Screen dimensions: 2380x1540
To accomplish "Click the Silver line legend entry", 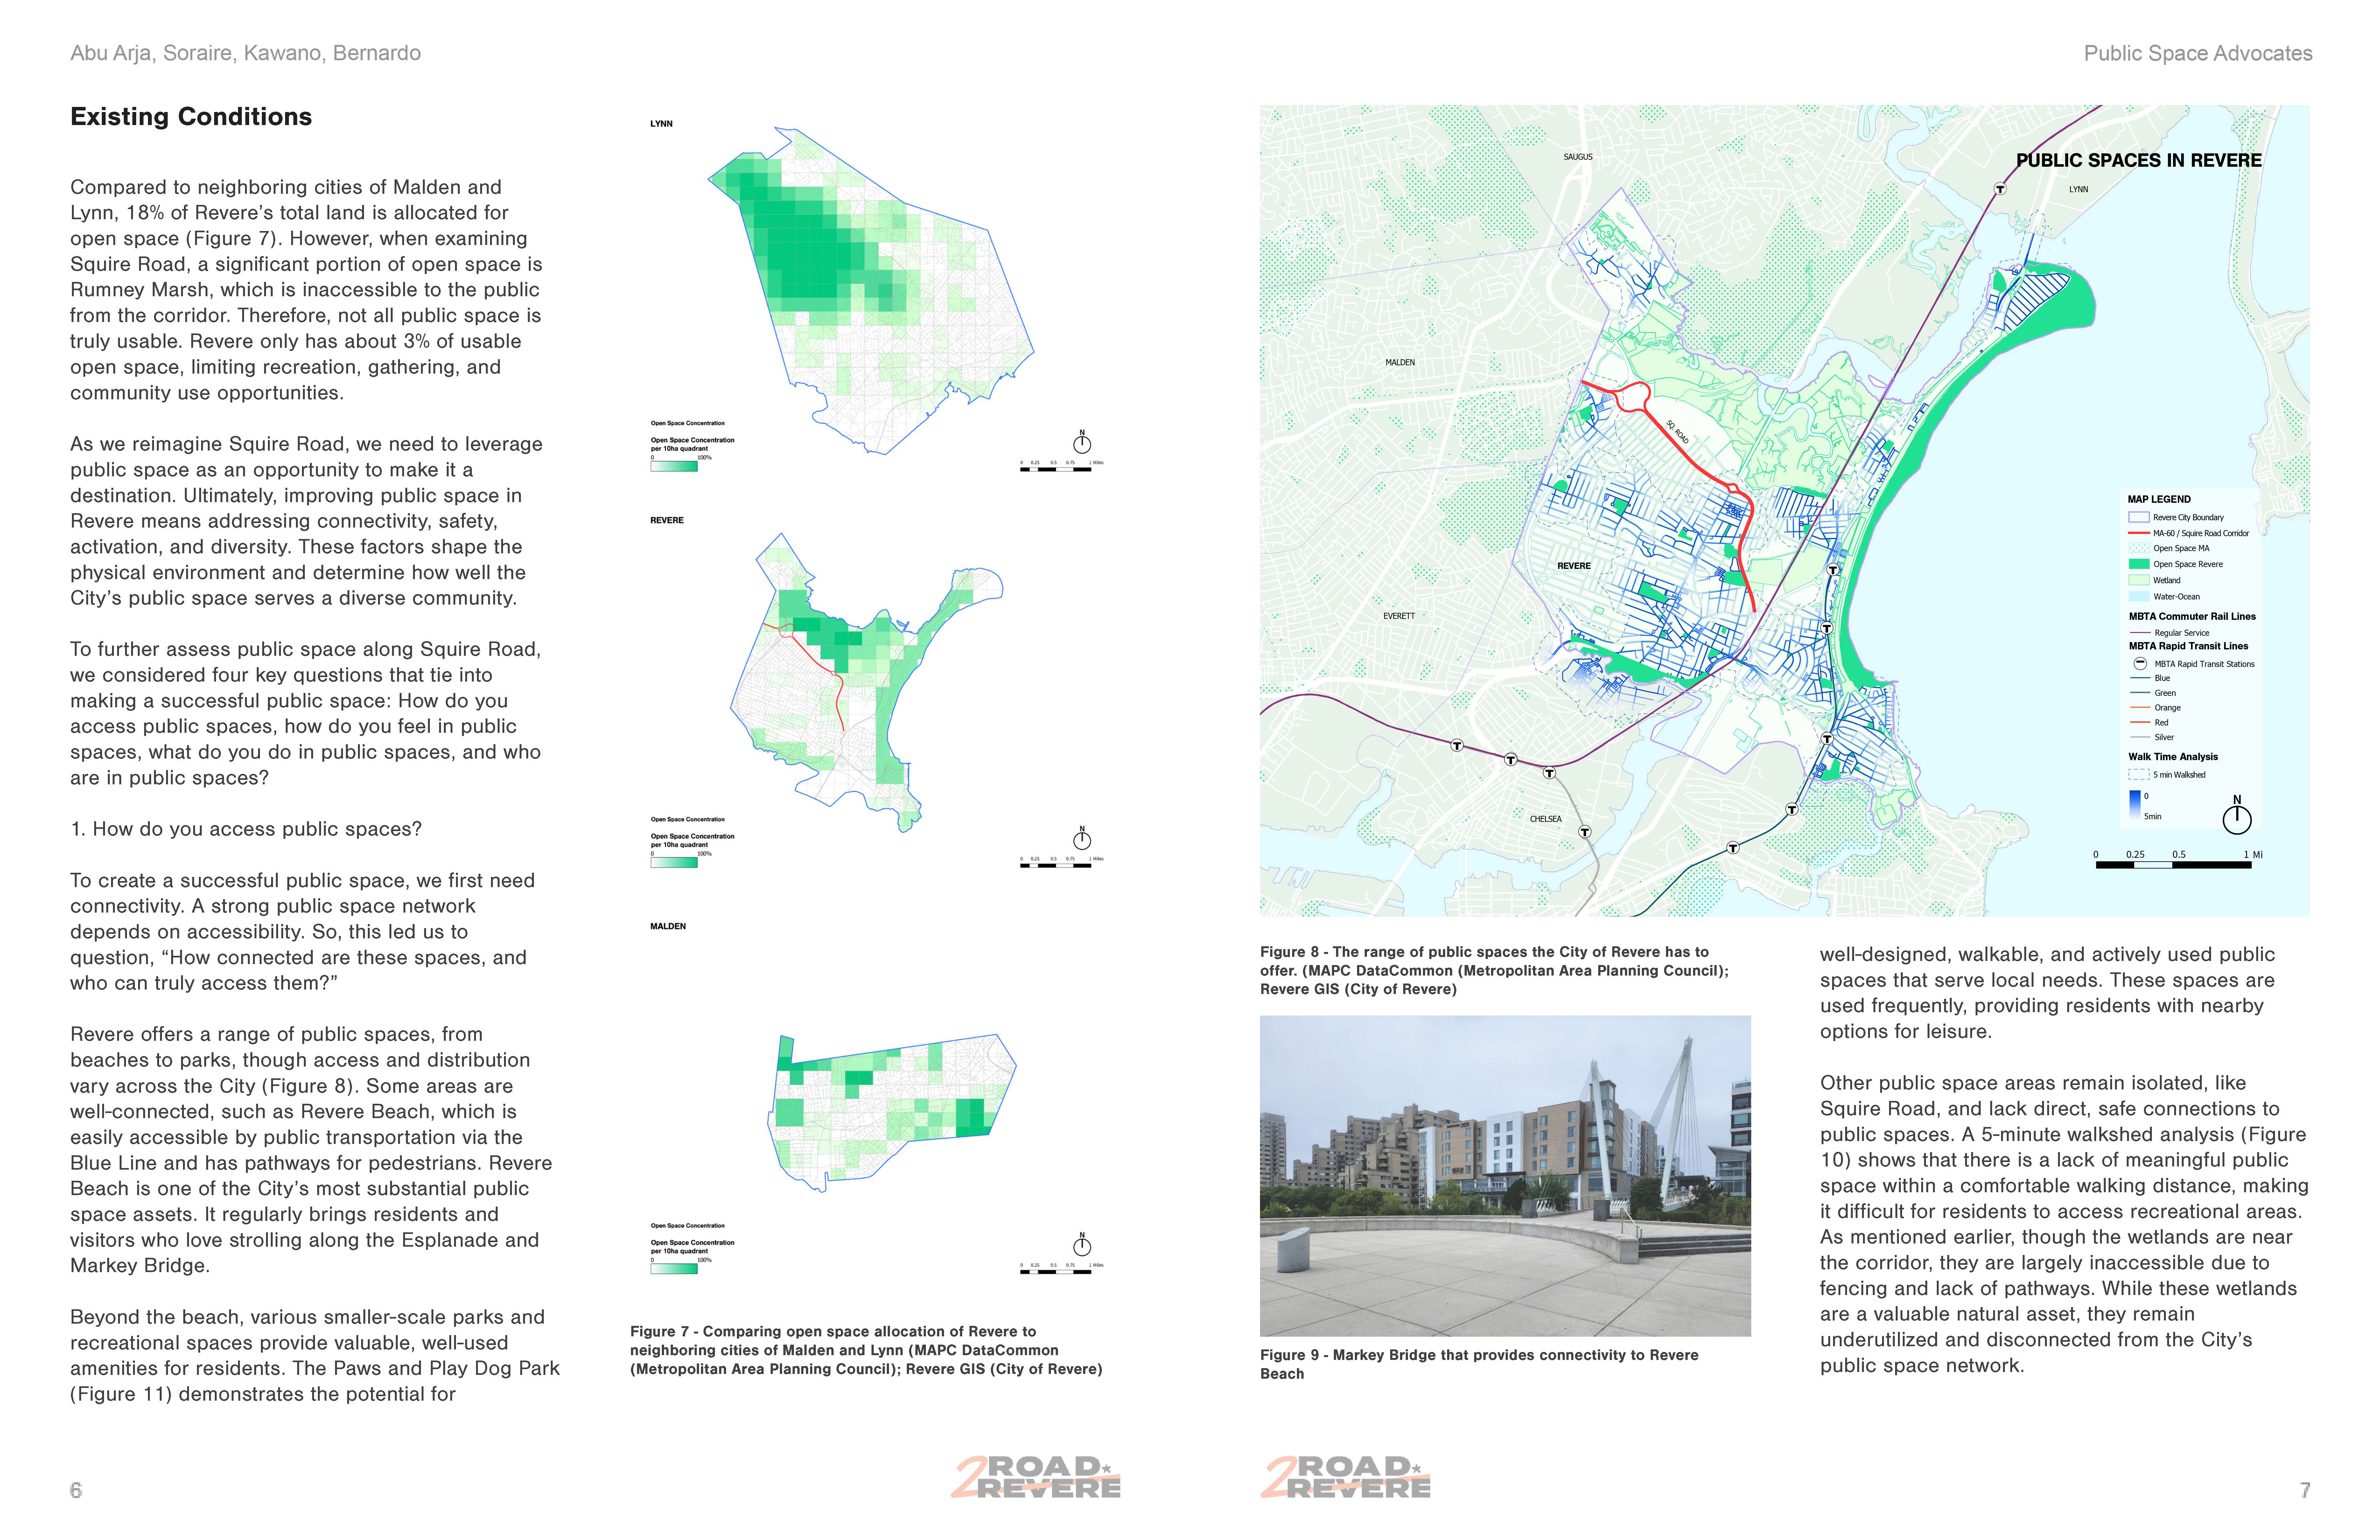I will pos(2152,737).
